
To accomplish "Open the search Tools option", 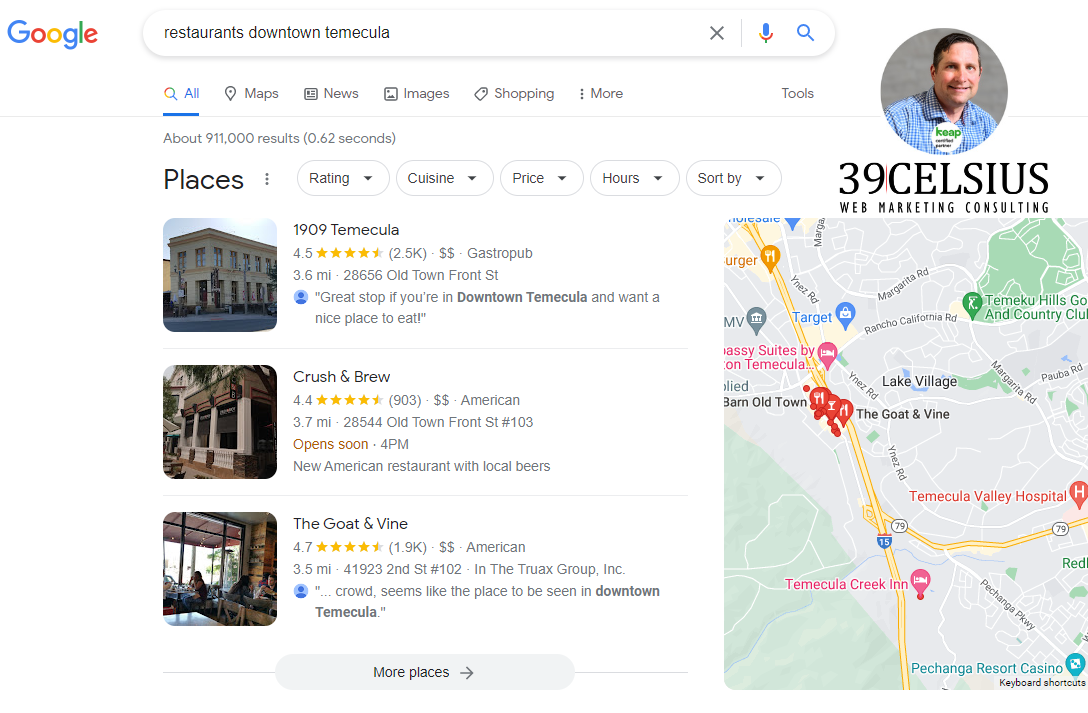I will click(797, 94).
